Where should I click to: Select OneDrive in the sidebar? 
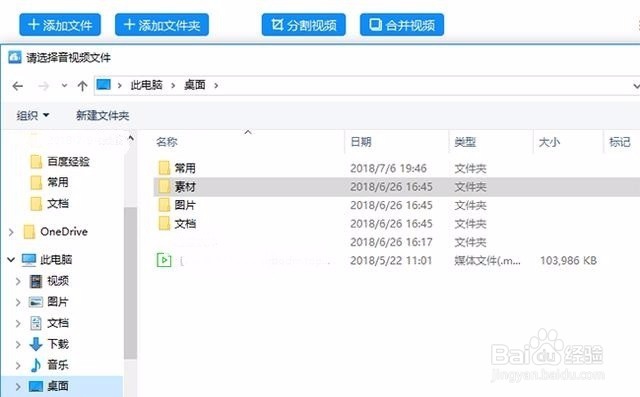point(56,232)
